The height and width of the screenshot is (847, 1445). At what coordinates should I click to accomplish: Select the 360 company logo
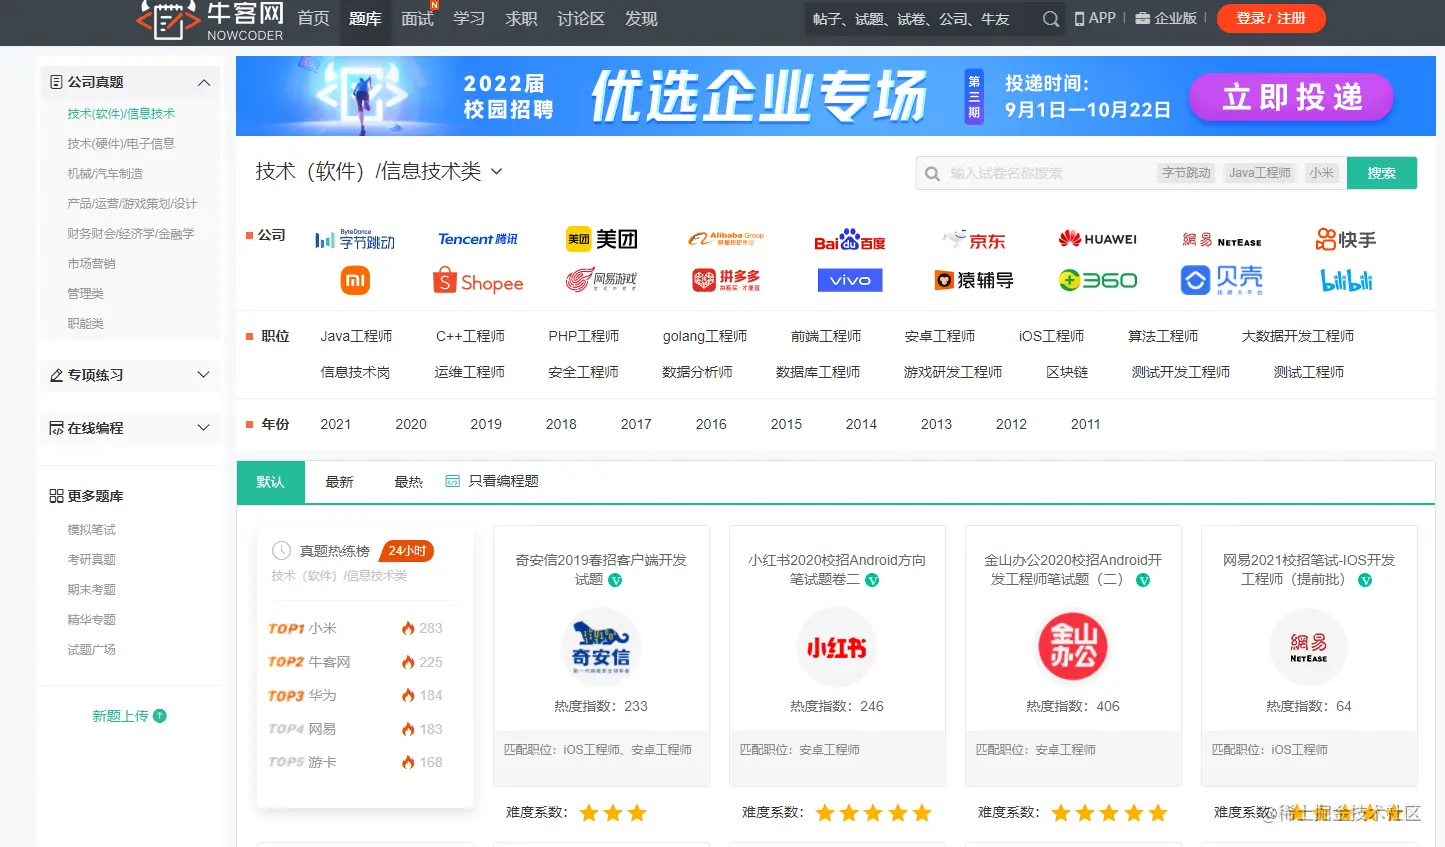click(1097, 280)
